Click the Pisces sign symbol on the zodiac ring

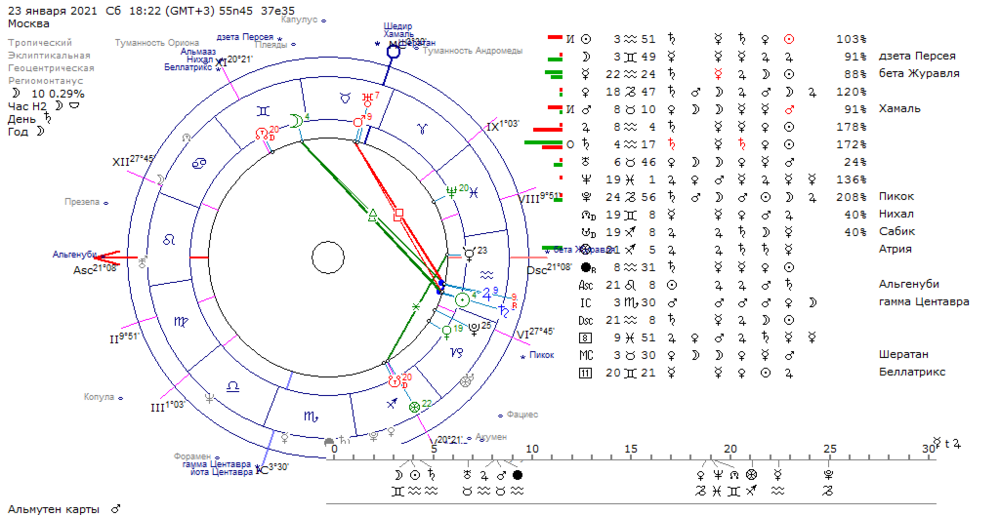tap(474, 194)
